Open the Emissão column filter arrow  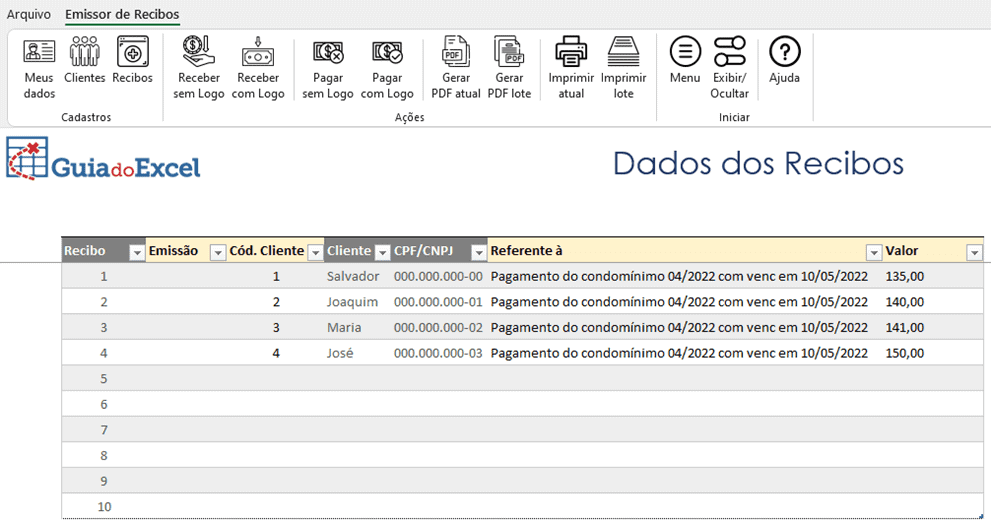217,252
